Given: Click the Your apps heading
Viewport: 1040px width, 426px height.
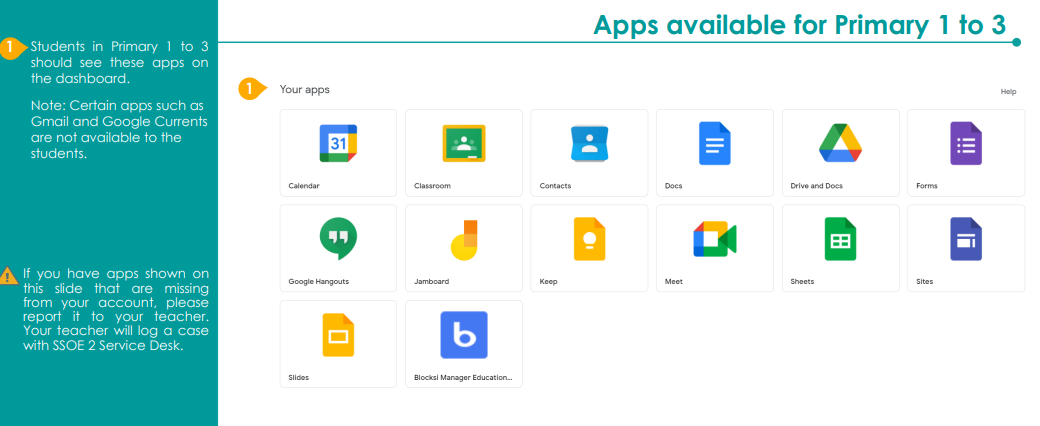Looking at the screenshot, I should [x=304, y=90].
